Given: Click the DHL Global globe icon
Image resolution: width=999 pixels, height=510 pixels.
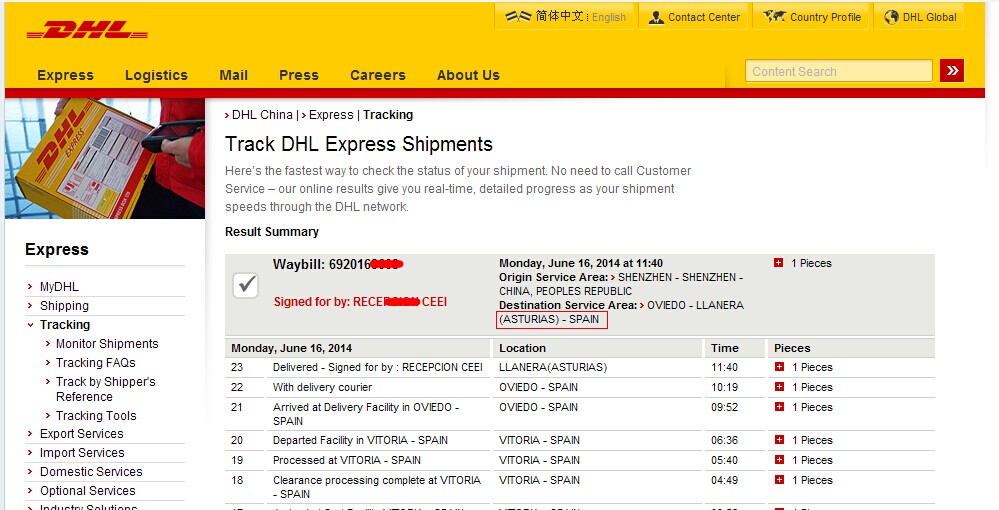Looking at the screenshot, I should [x=891, y=17].
